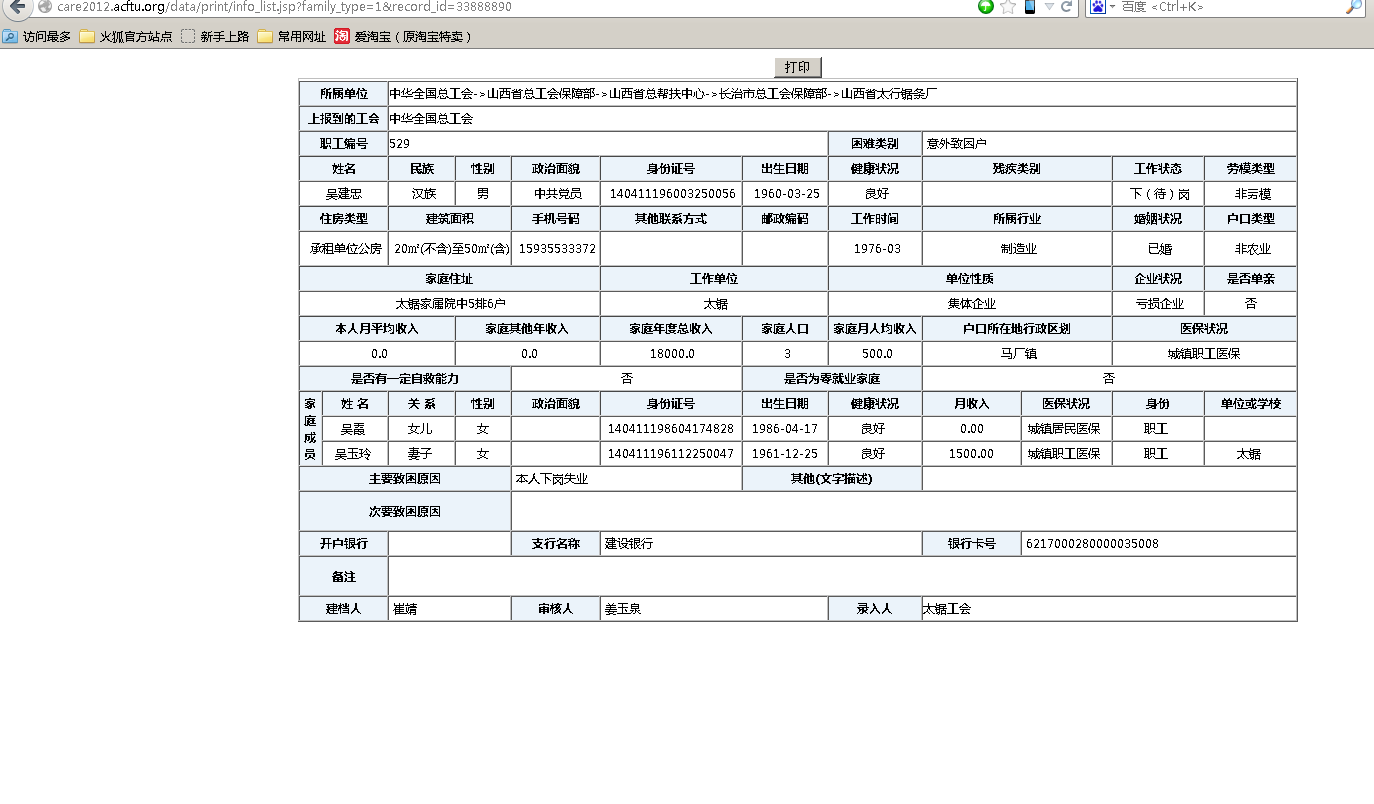
Task: Click the 承租单位公房 housing type cell
Action: (x=344, y=249)
